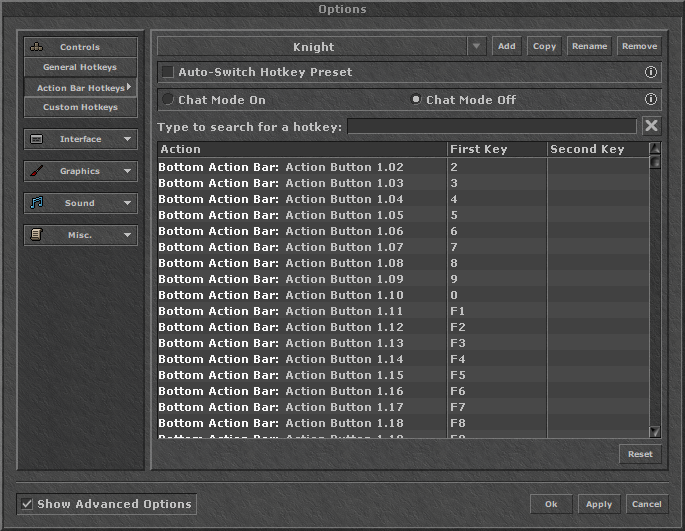Click the Misc. scroll icon
This screenshot has height=531, width=685.
coord(36,235)
